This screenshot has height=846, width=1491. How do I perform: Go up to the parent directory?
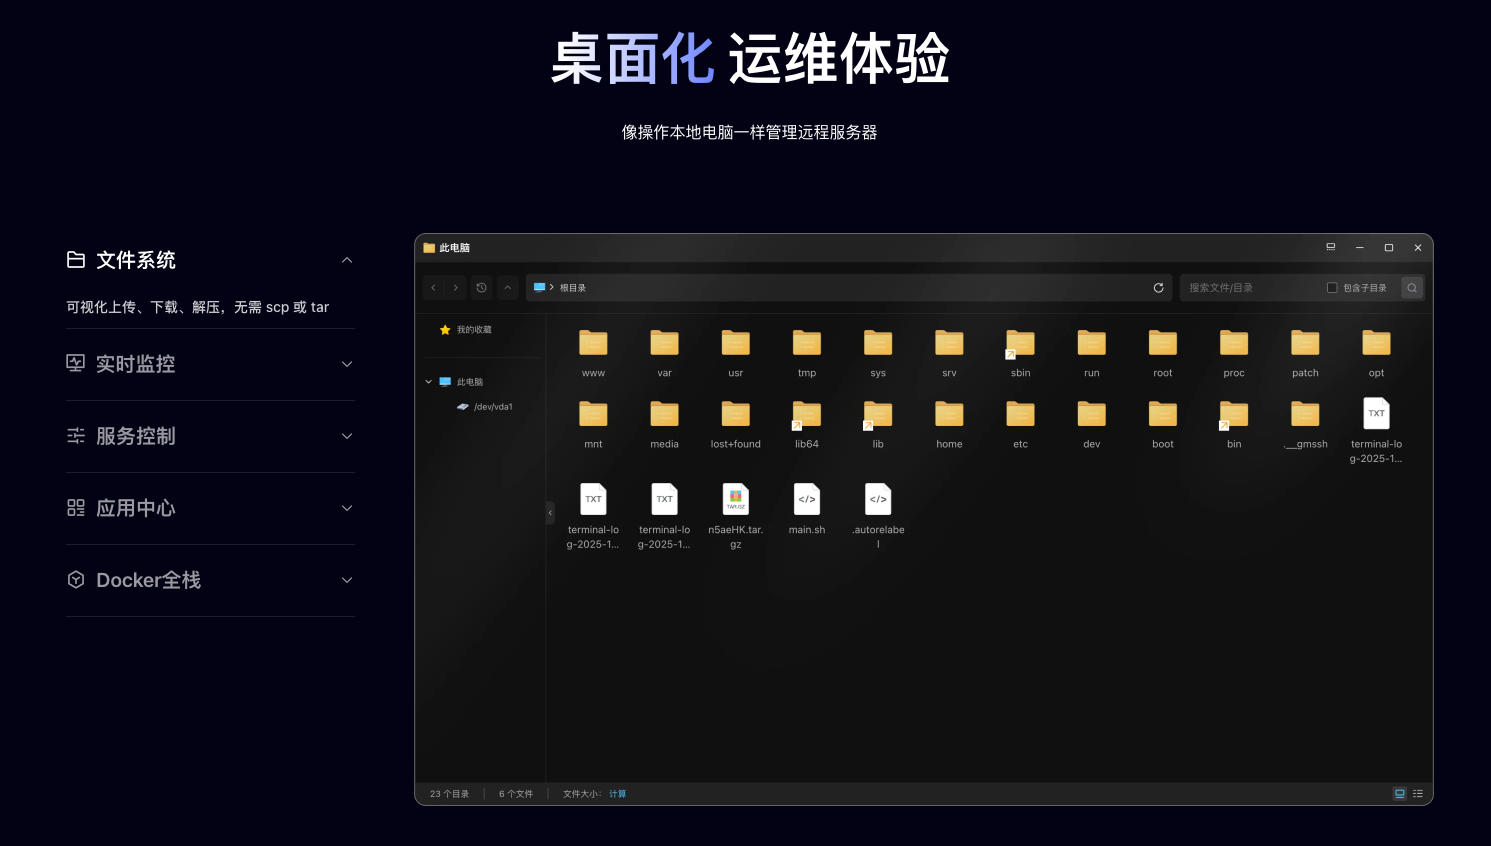(508, 288)
